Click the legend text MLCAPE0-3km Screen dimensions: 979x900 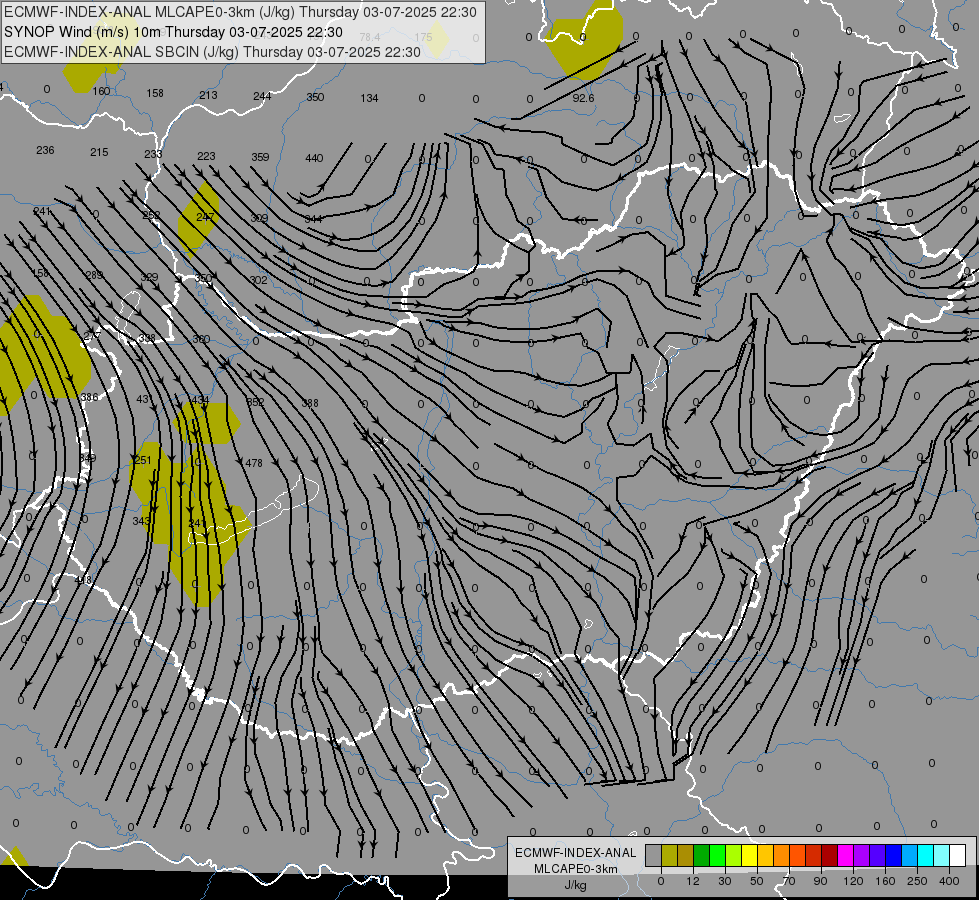575,869
